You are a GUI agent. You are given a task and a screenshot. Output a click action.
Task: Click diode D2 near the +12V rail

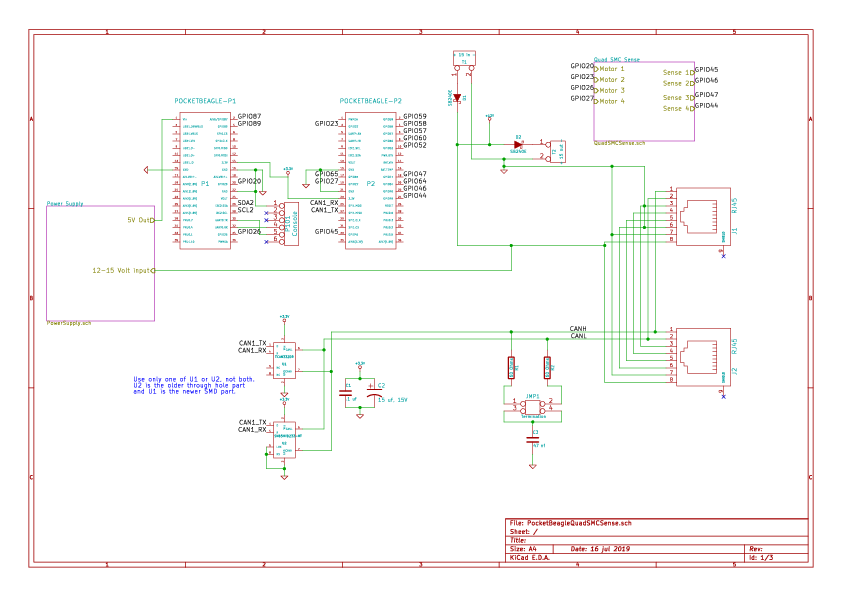tap(518, 145)
